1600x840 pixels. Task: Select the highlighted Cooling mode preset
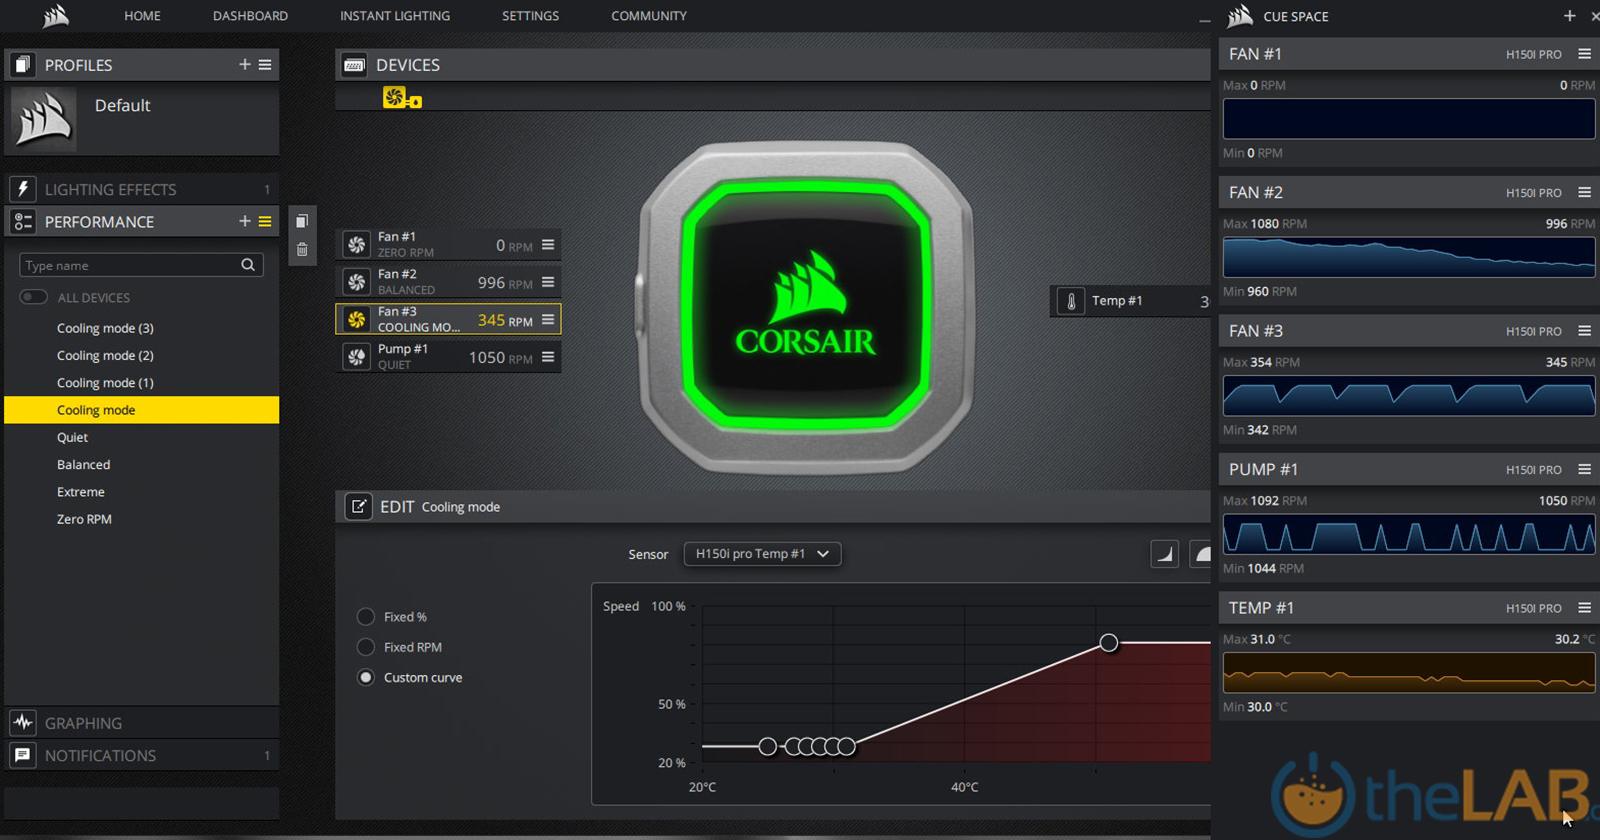142,410
